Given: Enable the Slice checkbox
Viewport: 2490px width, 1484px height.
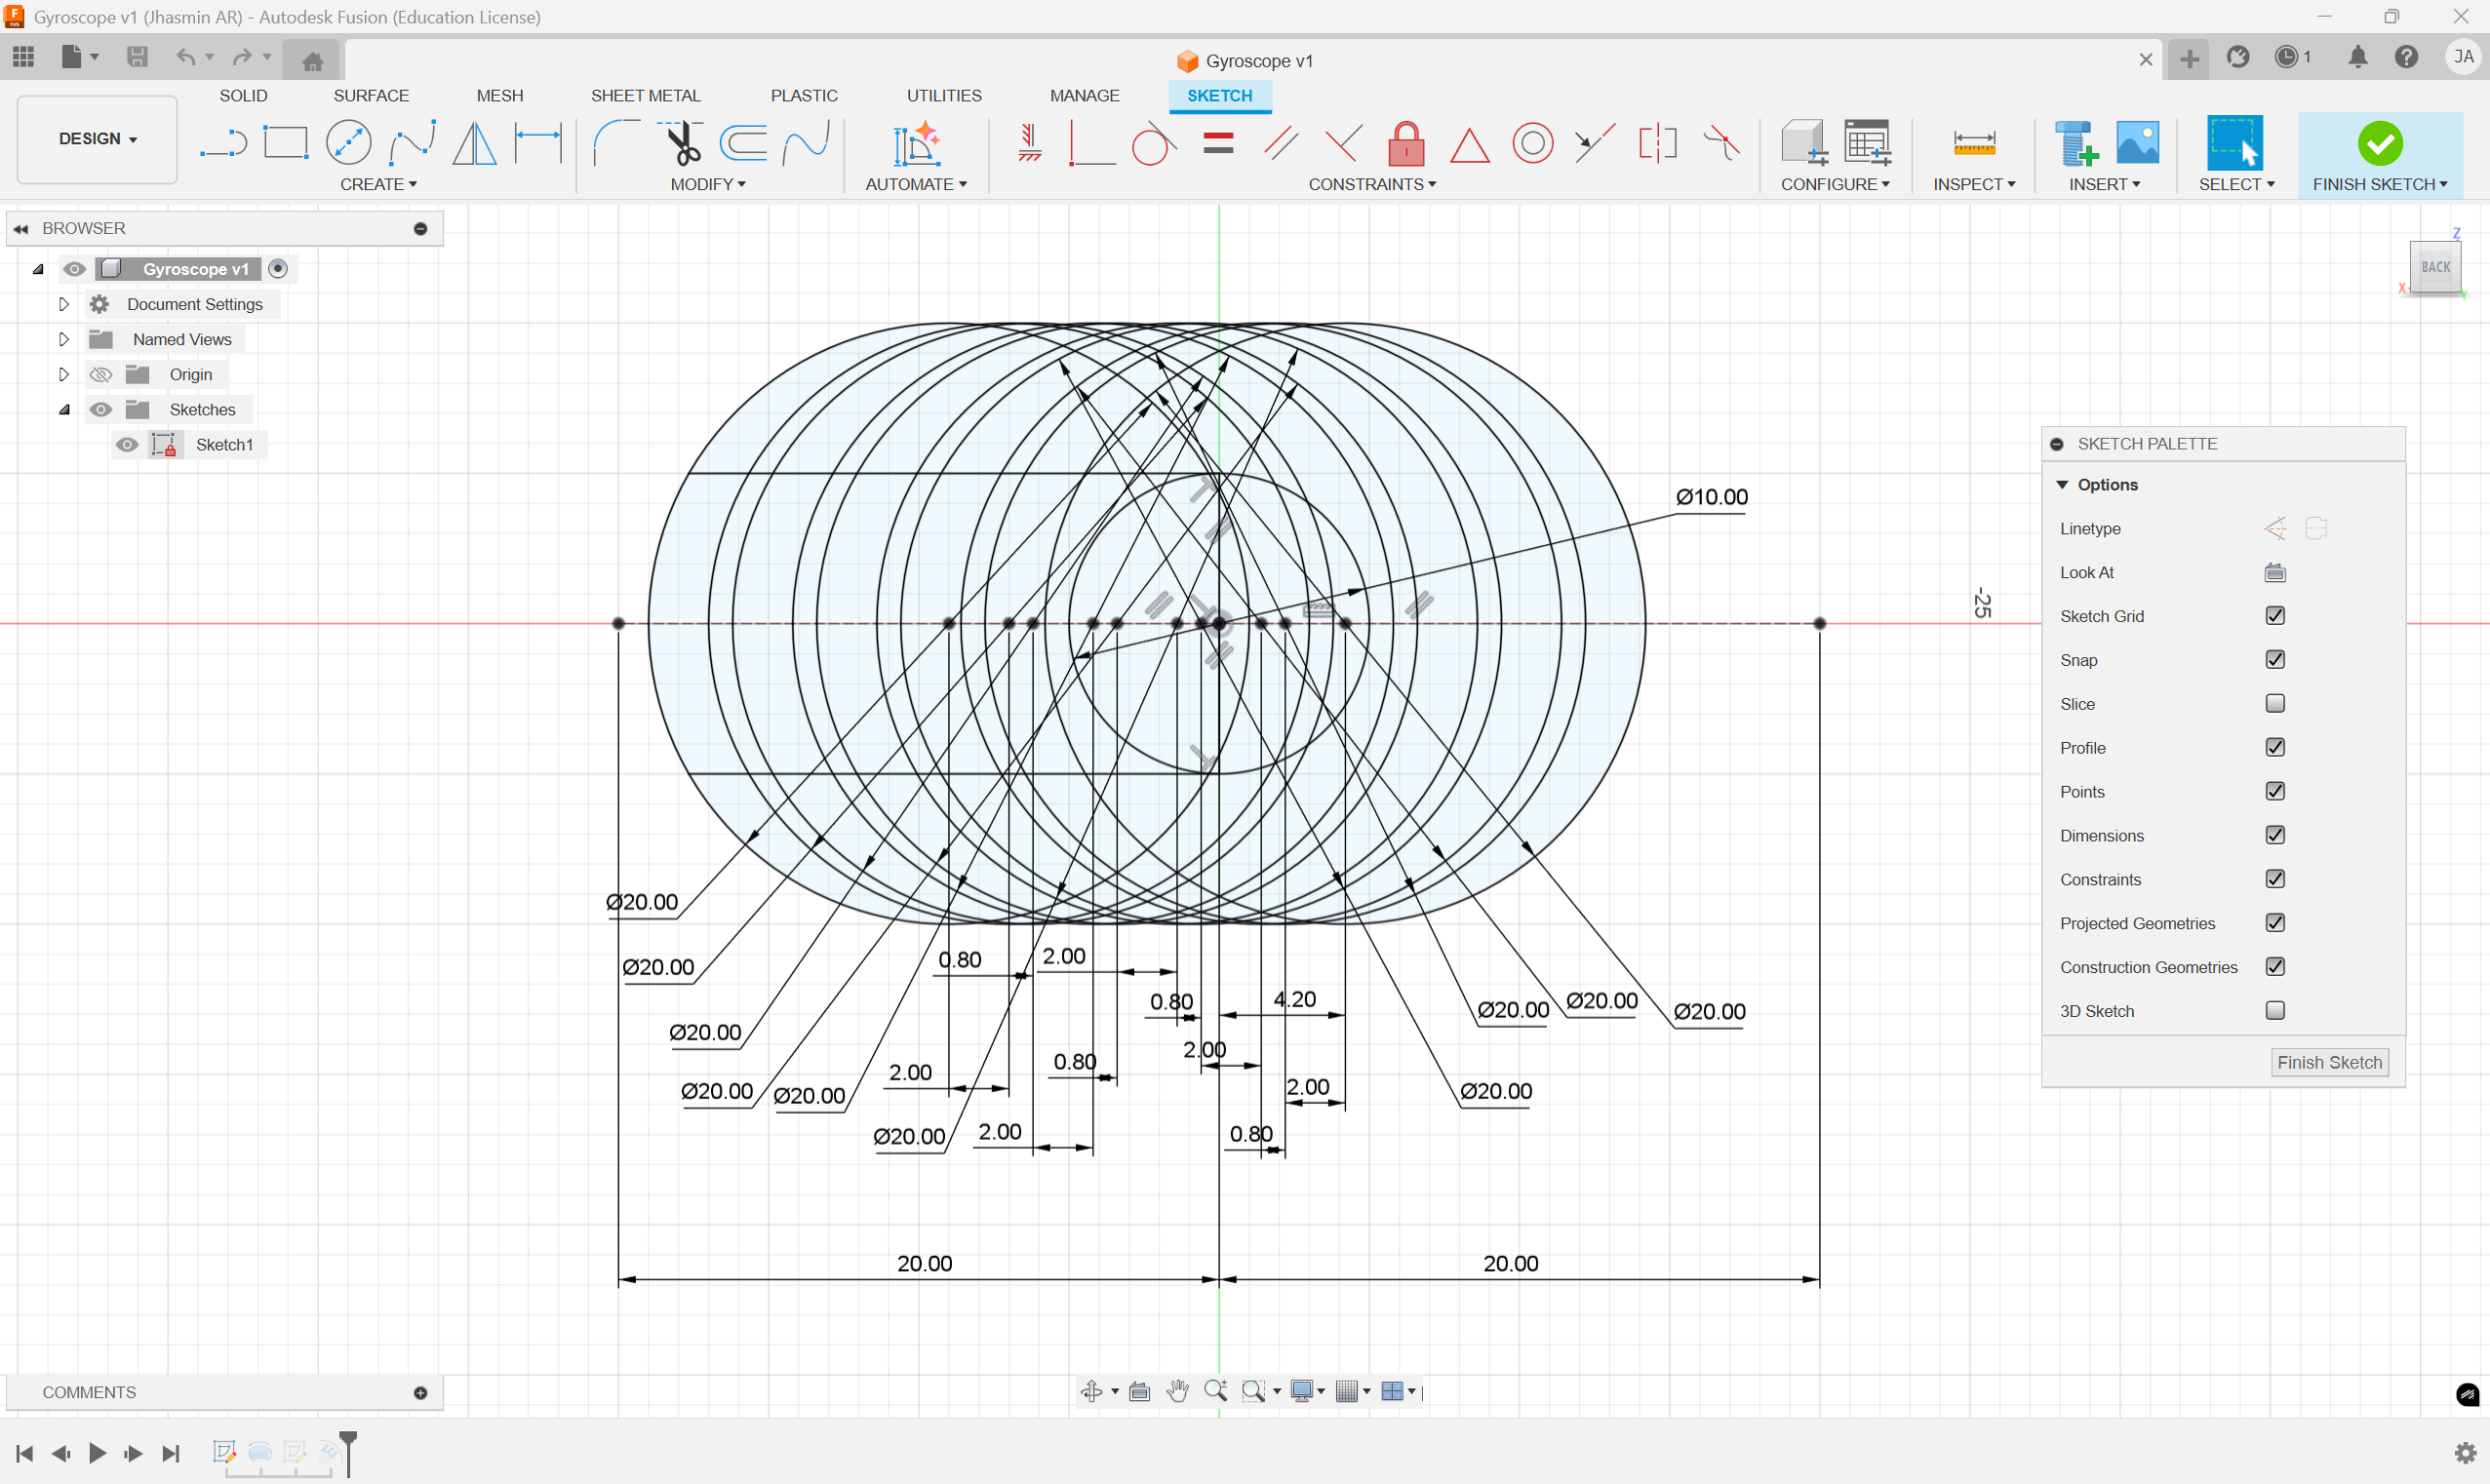Looking at the screenshot, I should [x=2275, y=703].
